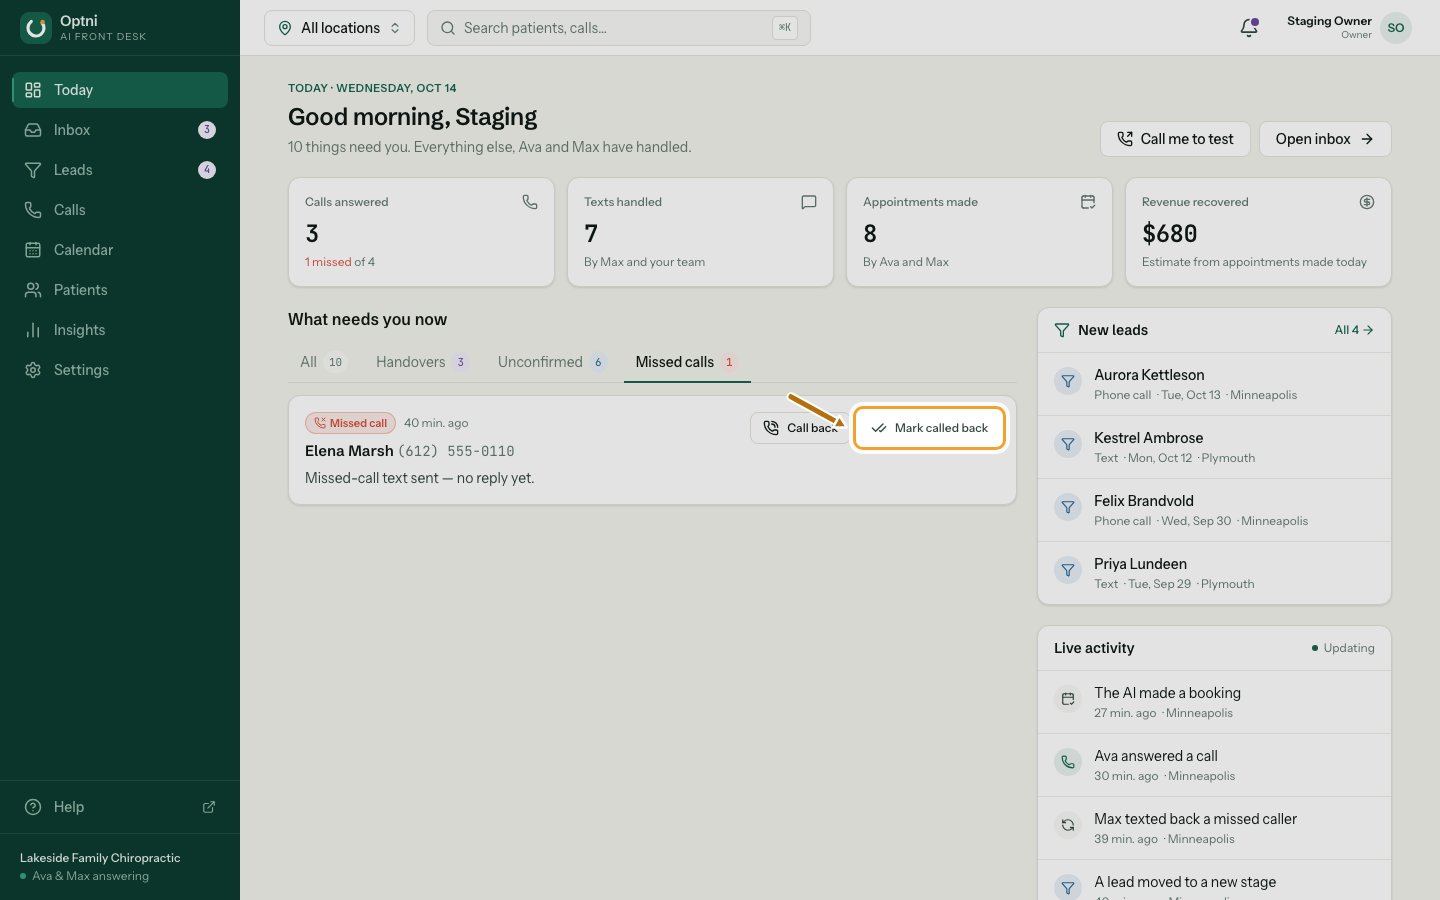Viewport: 1440px width, 900px height.
Task: Open Help in the sidebar footer
Action: pos(120,807)
